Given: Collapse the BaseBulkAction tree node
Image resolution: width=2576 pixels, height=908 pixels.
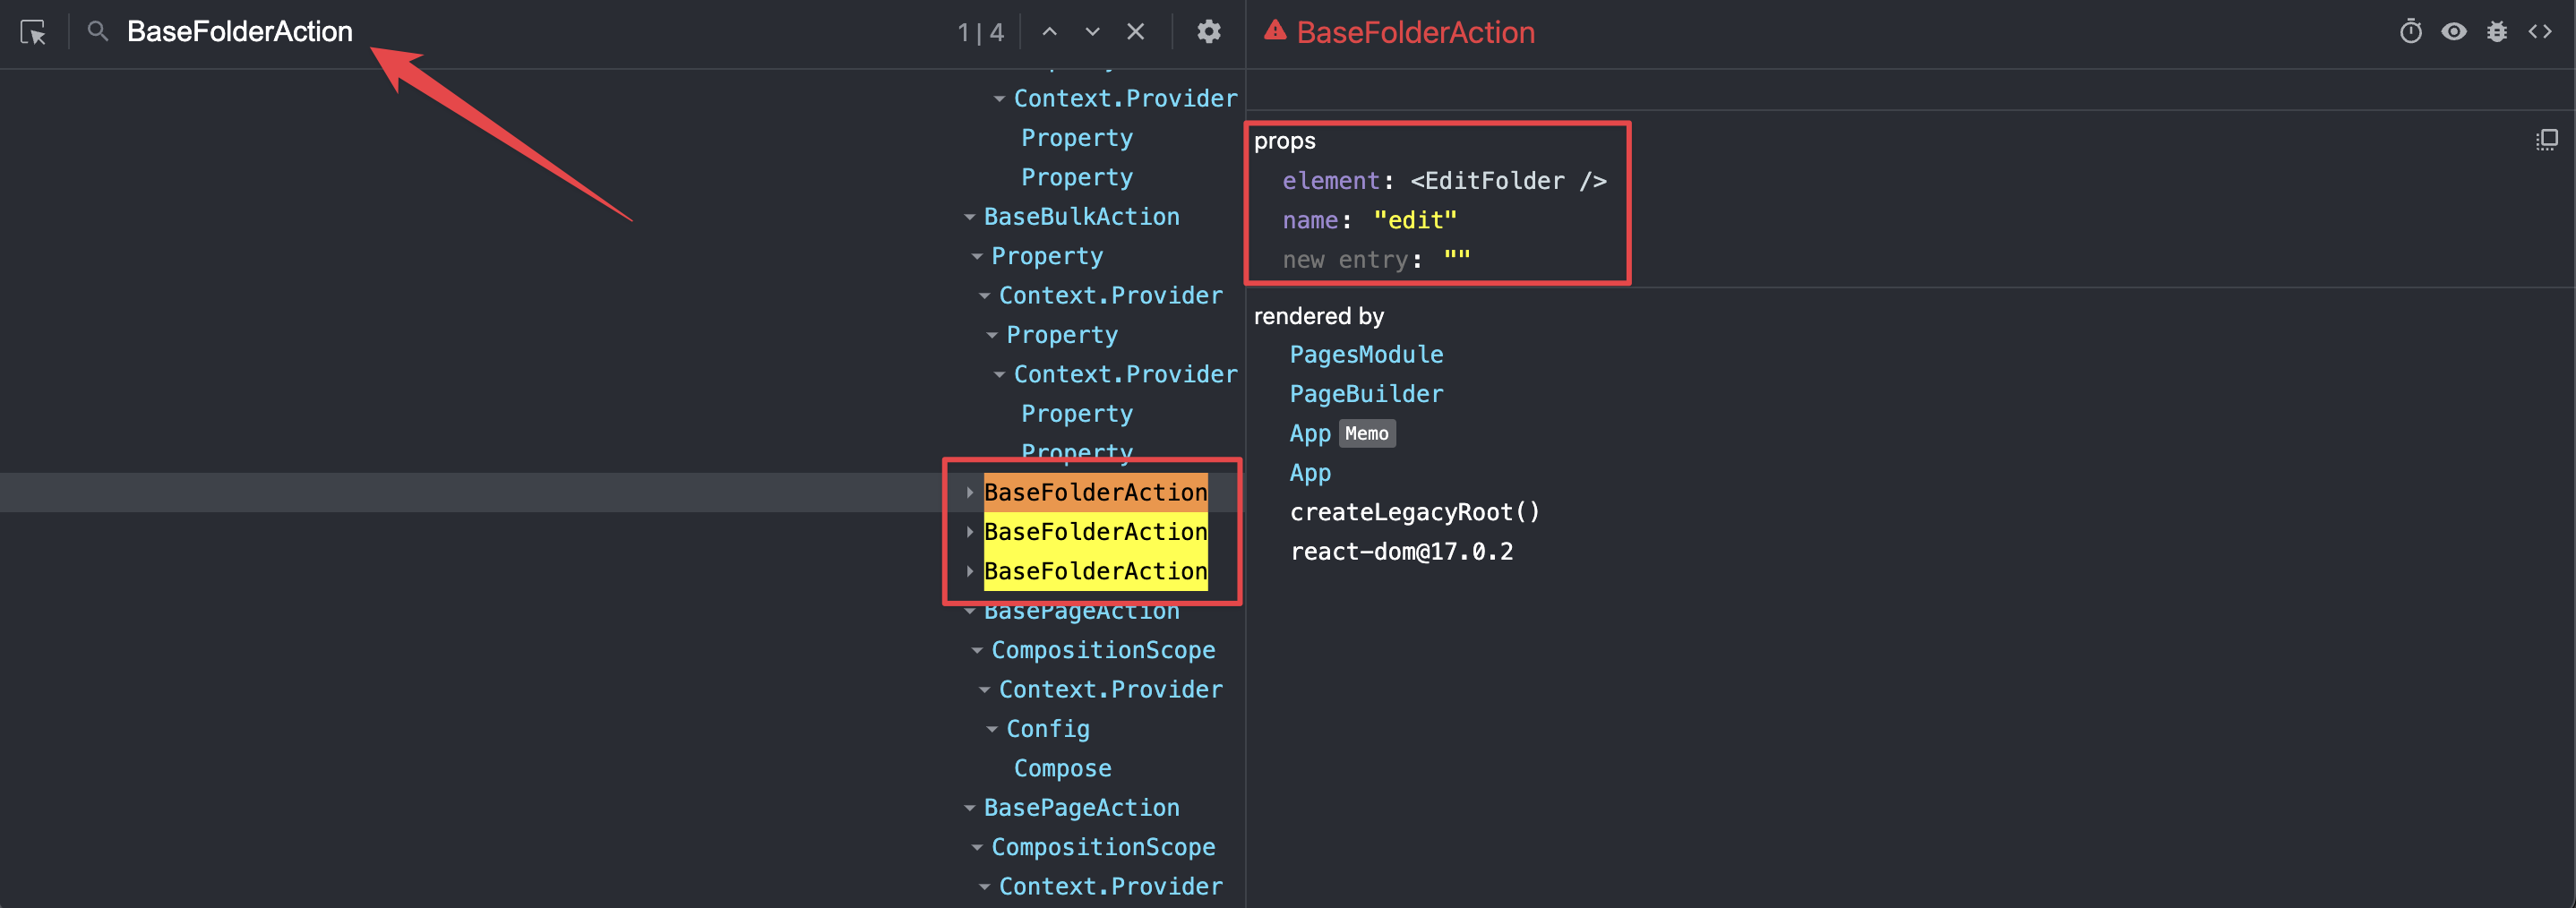Looking at the screenshot, I should point(968,215).
